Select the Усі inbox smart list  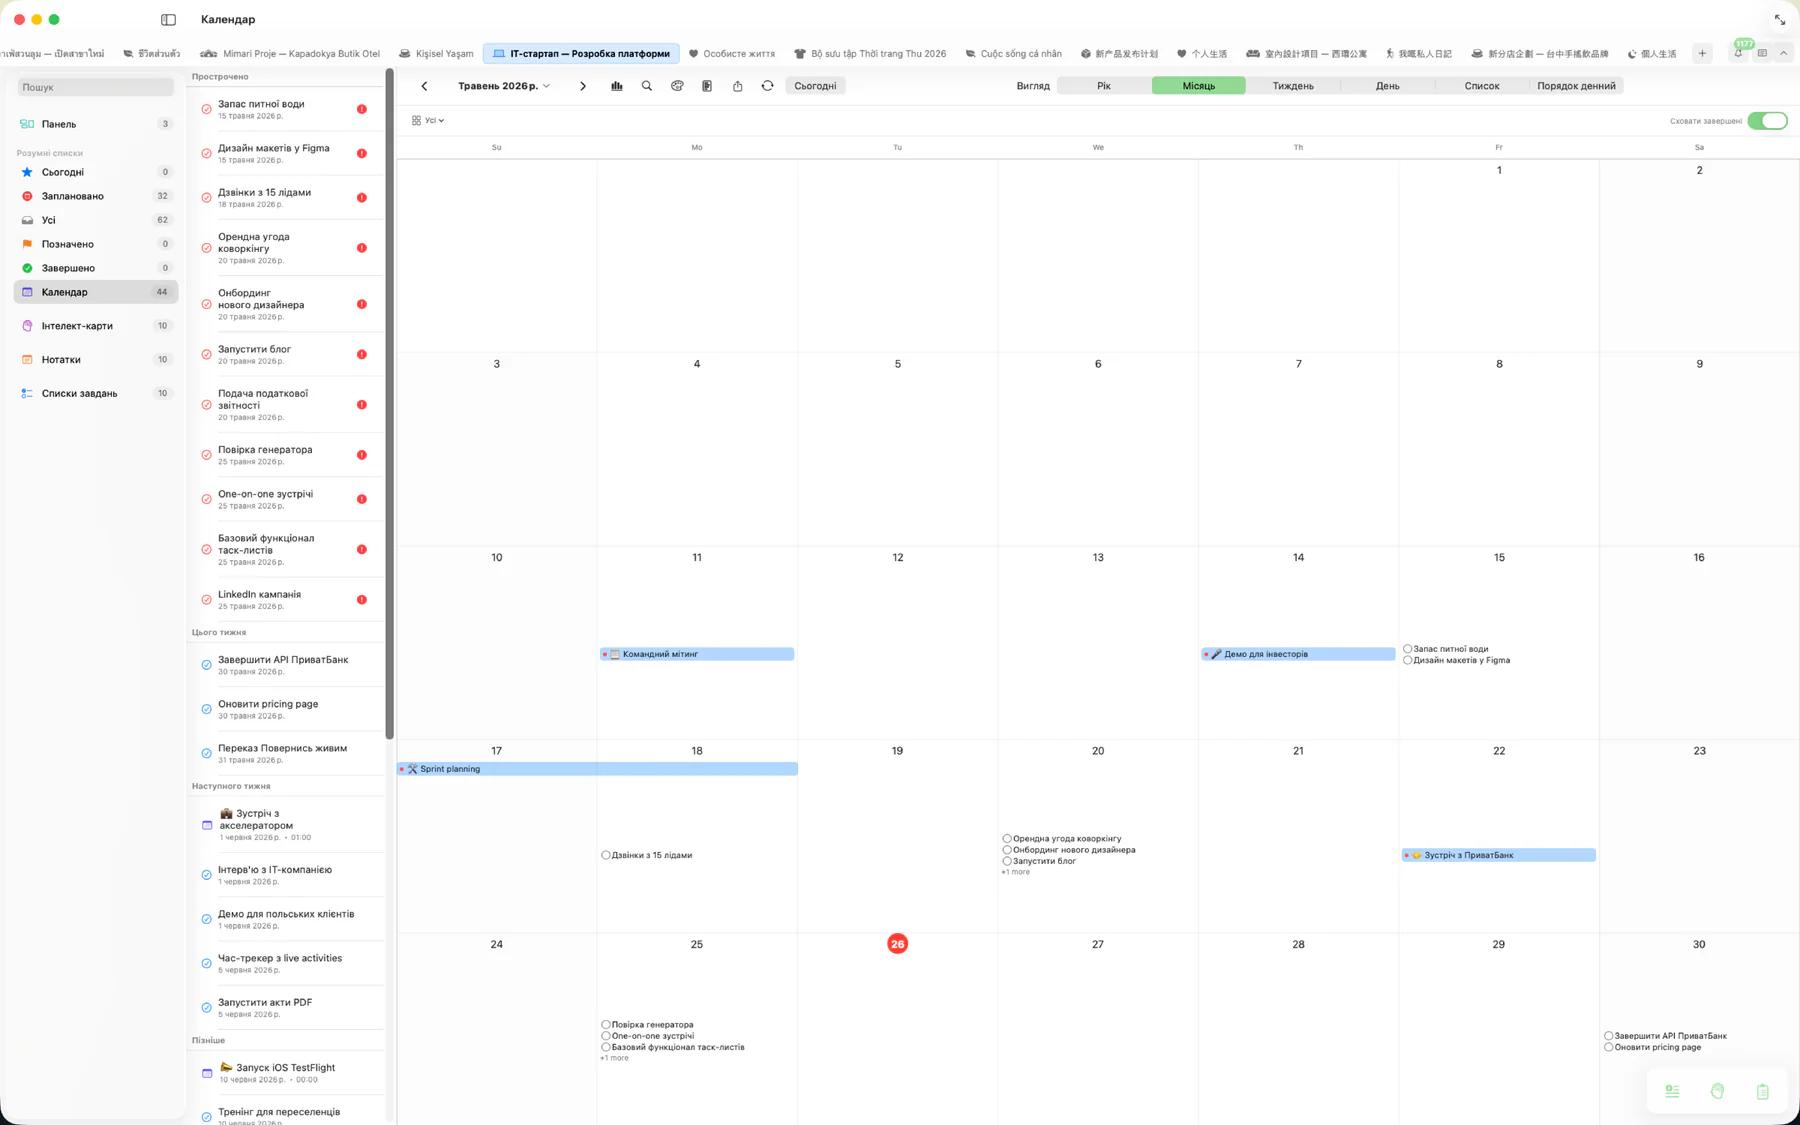[95, 220]
